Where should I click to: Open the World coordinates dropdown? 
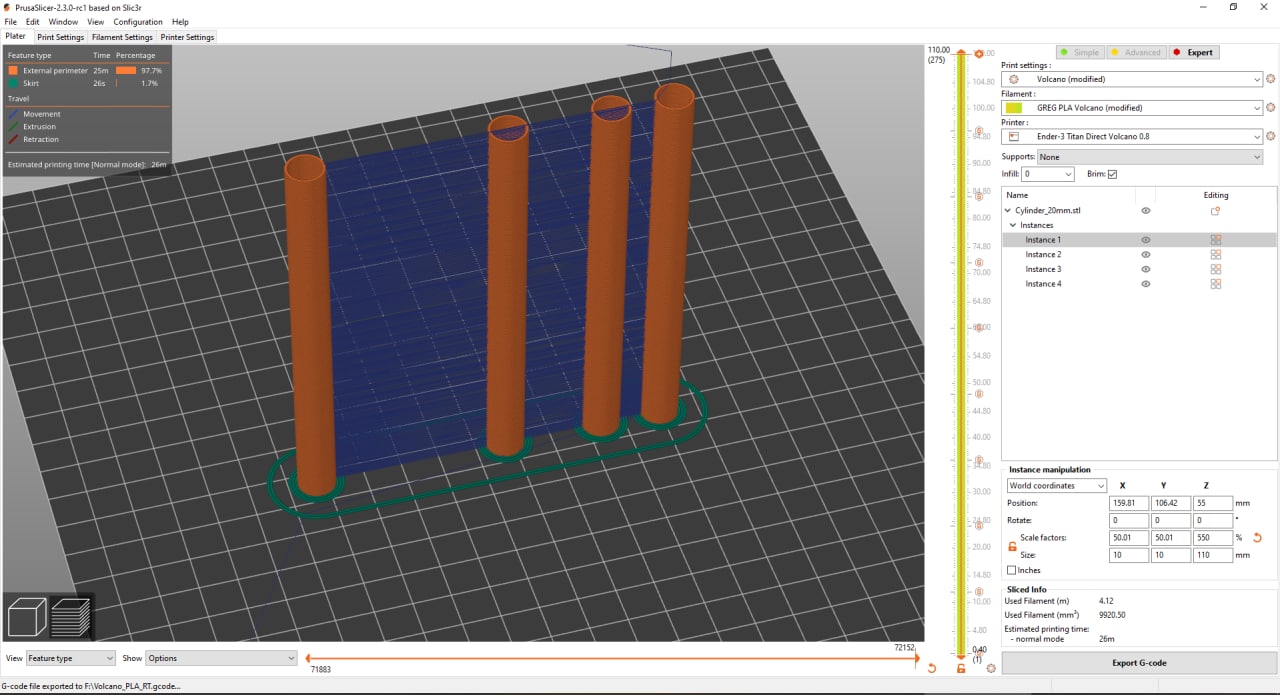tap(1056, 486)
